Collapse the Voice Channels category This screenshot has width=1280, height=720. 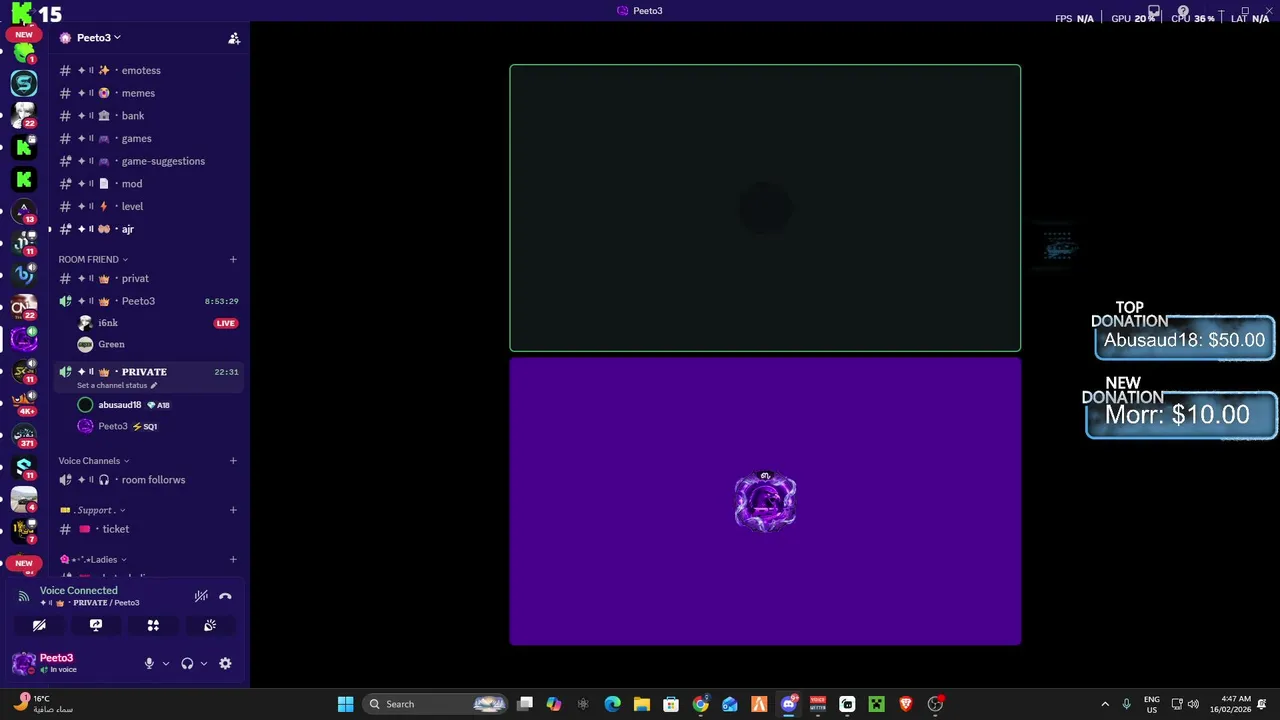94,461
